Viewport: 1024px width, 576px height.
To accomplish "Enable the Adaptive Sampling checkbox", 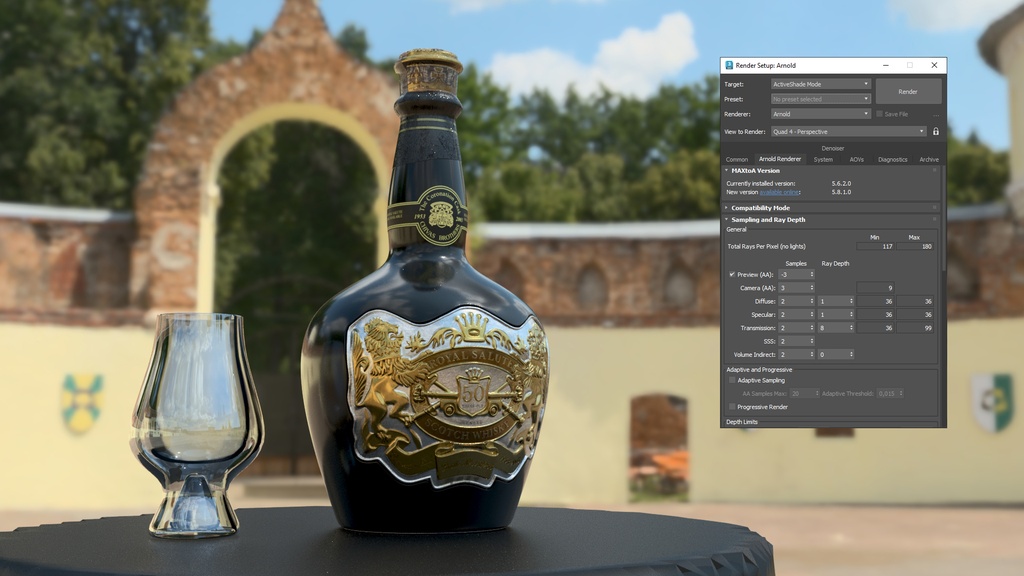I will pos(732,381).
